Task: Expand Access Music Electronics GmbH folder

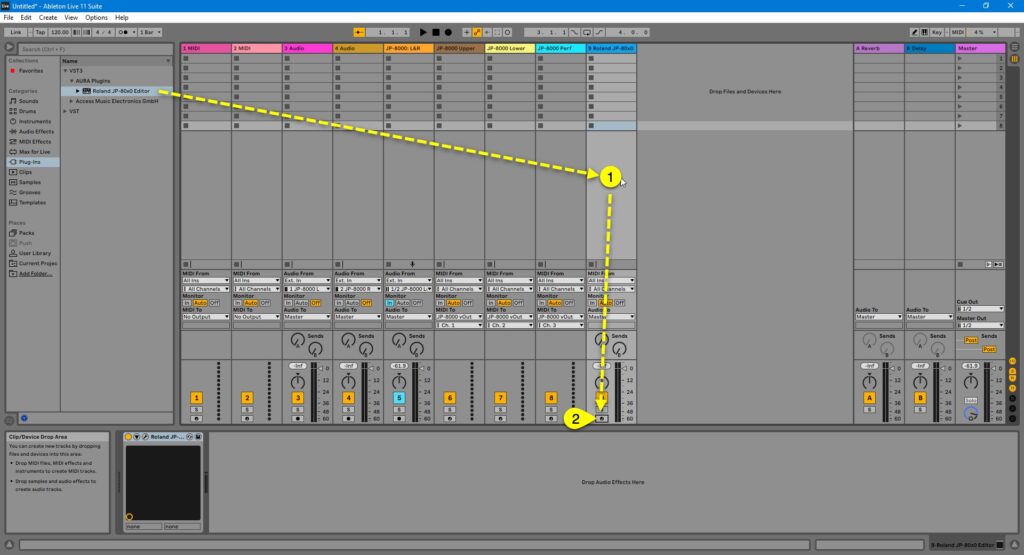Action: click(71, 101)
